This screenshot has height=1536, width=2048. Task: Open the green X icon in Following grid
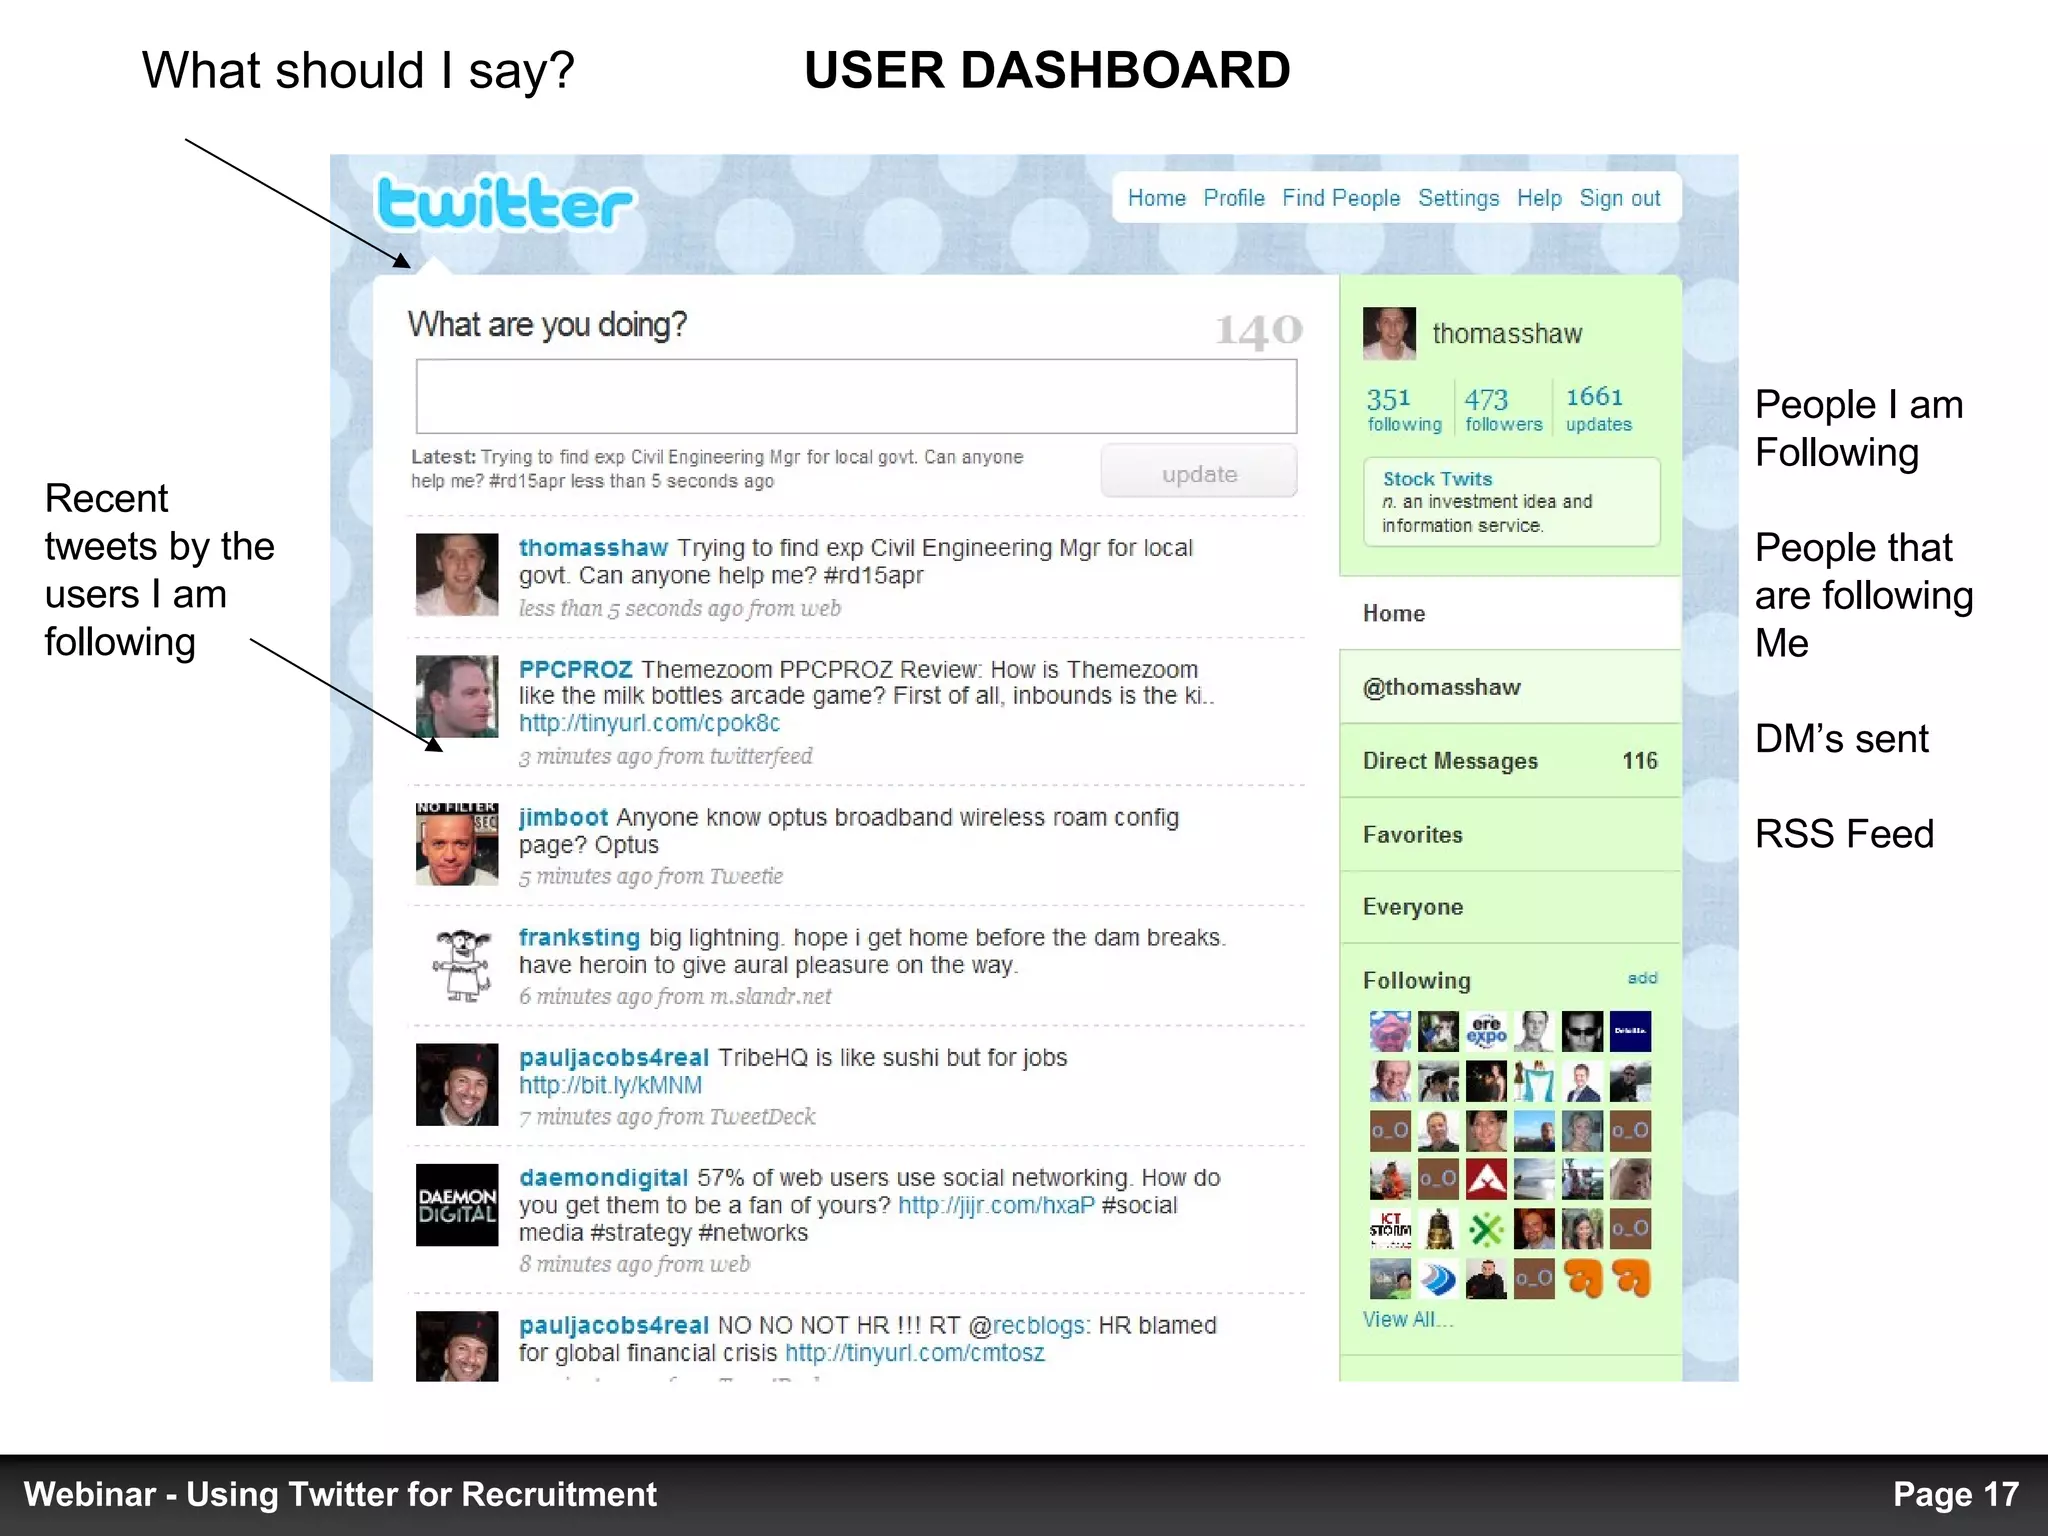[1486, 1228]
